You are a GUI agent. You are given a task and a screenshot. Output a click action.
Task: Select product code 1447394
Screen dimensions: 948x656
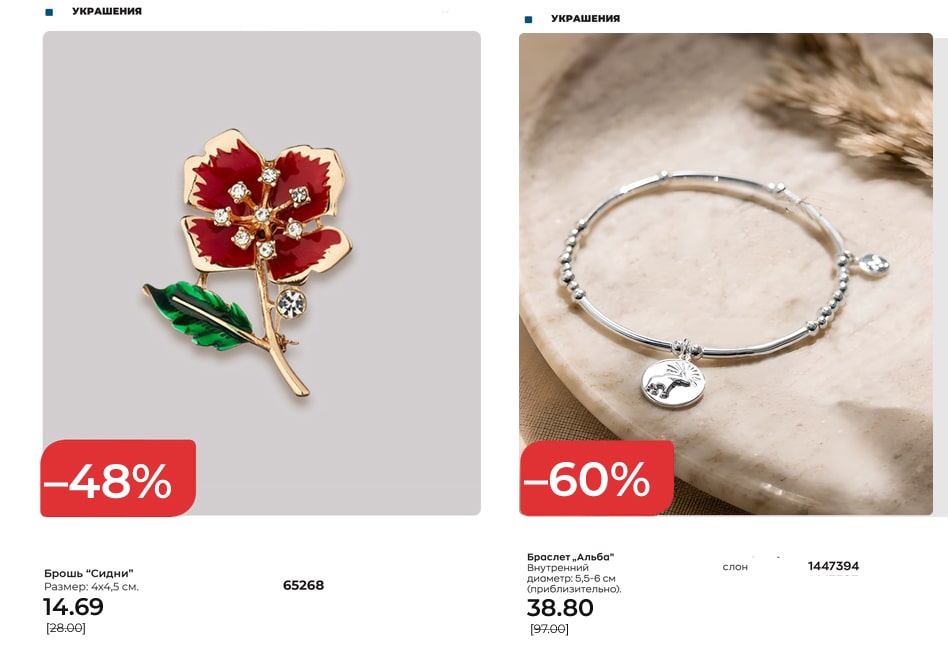[x=833, y=566]
